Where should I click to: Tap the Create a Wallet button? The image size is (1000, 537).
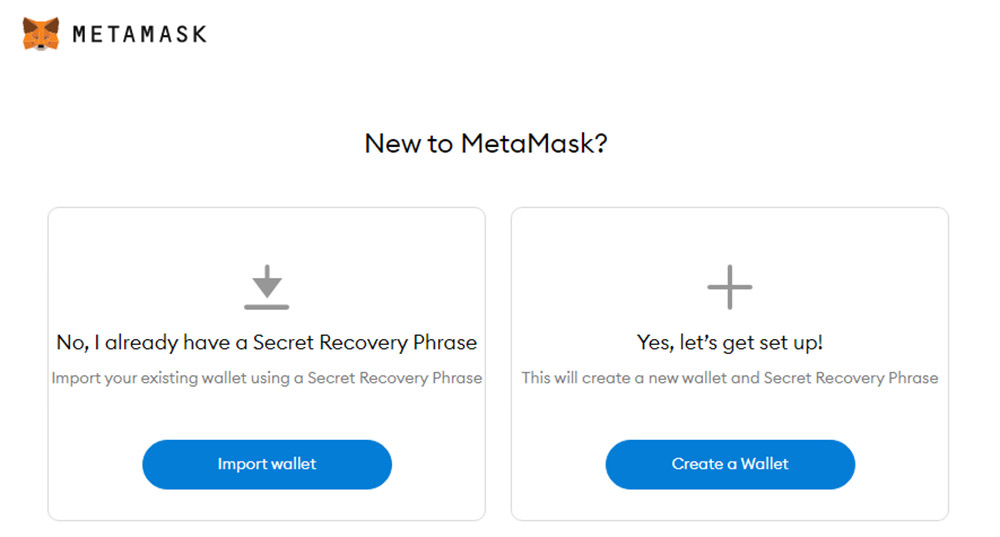730,464
